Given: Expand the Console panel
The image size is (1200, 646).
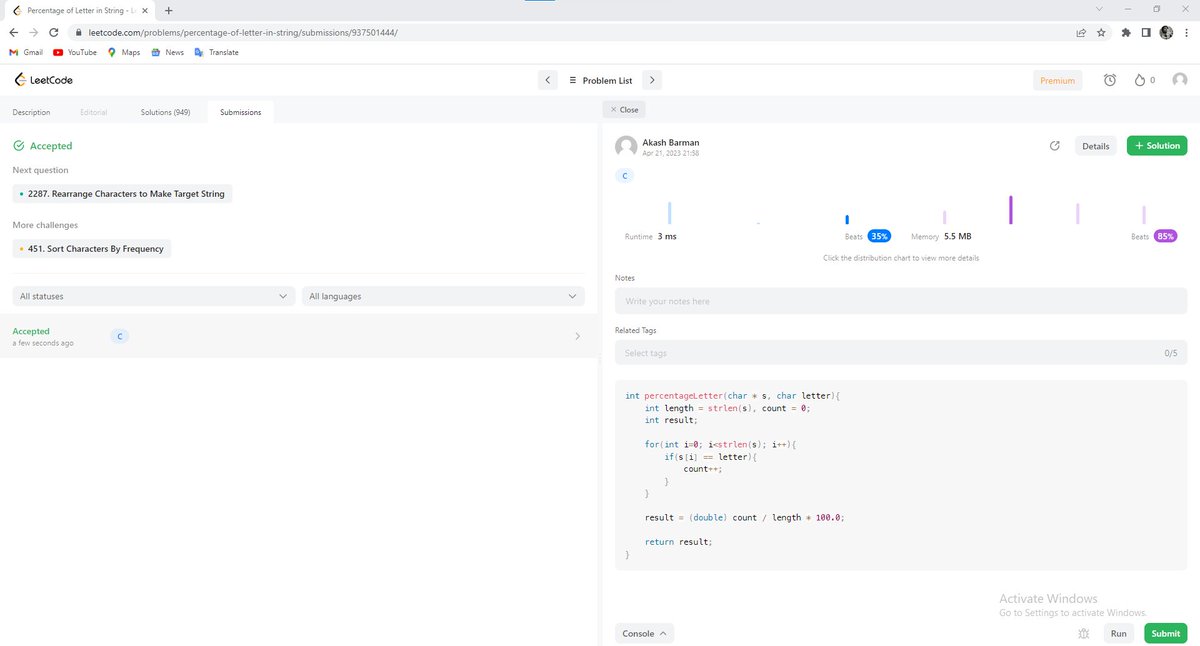Looking at the screenshot, I should (x=647, y=633).
